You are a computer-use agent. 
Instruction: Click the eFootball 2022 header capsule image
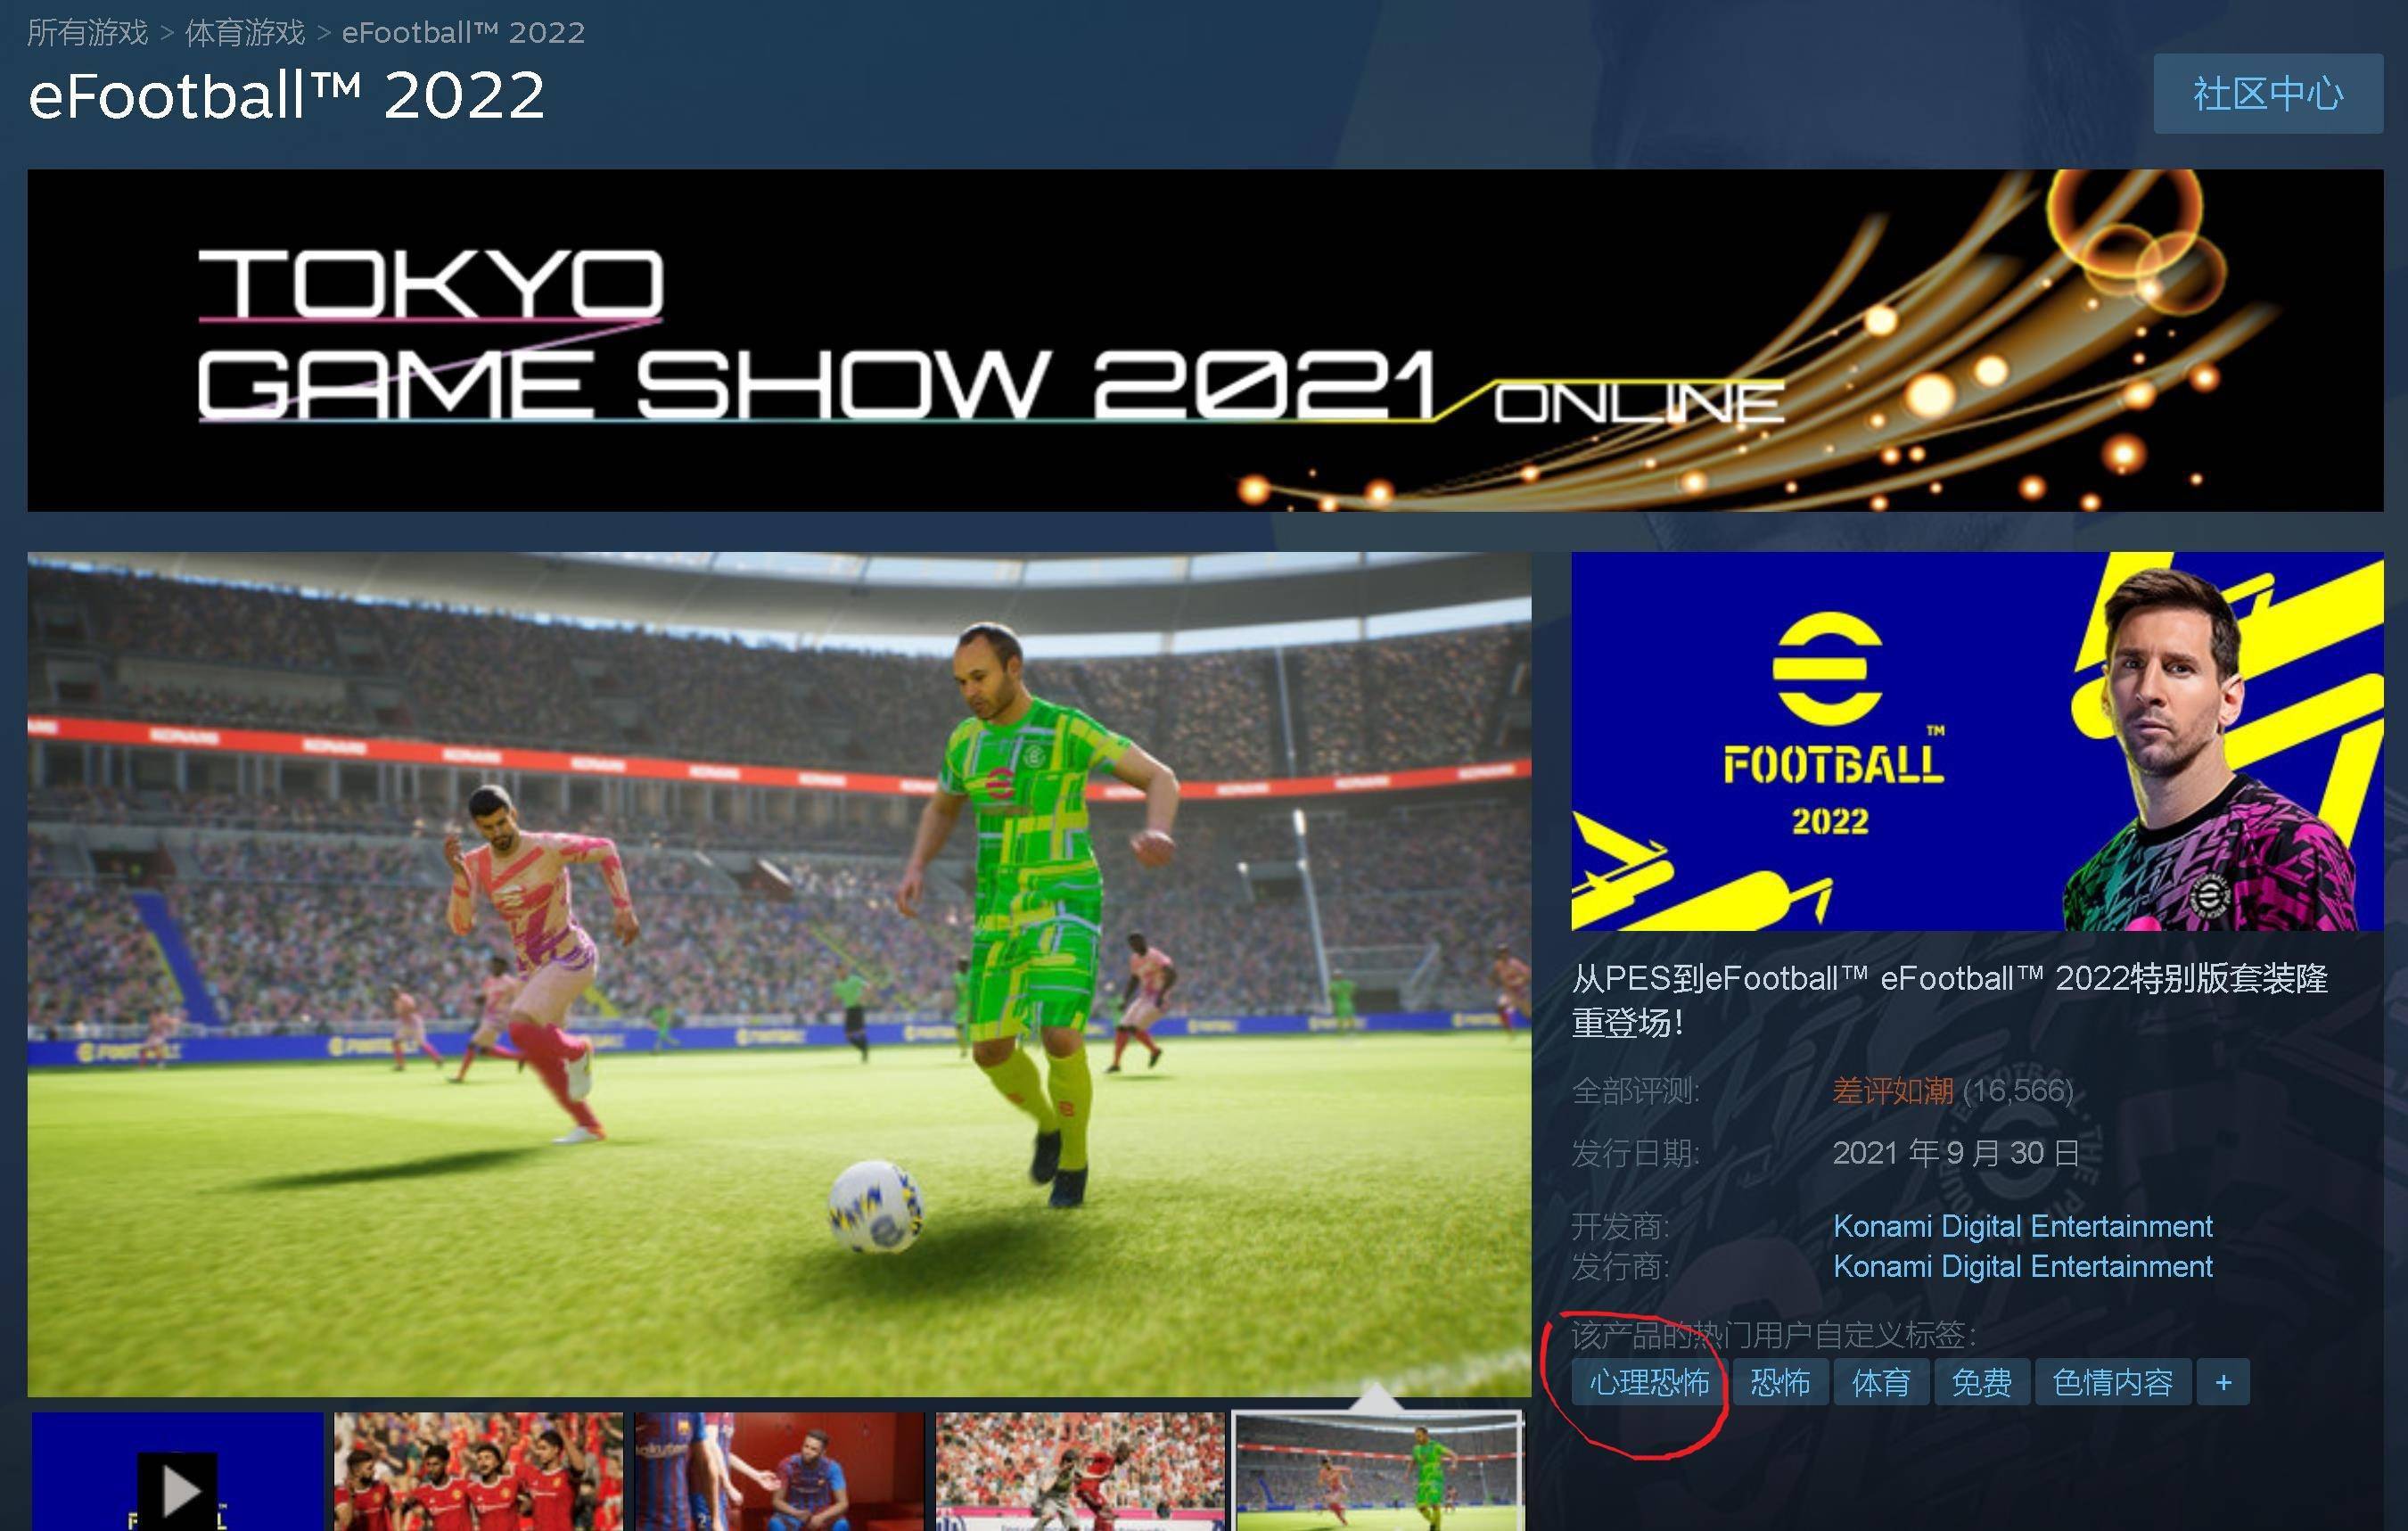(x=1977, y=741)
